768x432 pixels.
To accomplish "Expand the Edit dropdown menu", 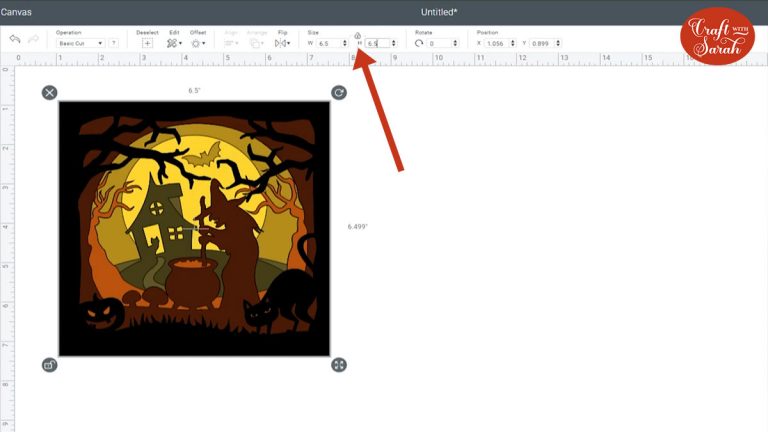I will (x=173, y=44).
